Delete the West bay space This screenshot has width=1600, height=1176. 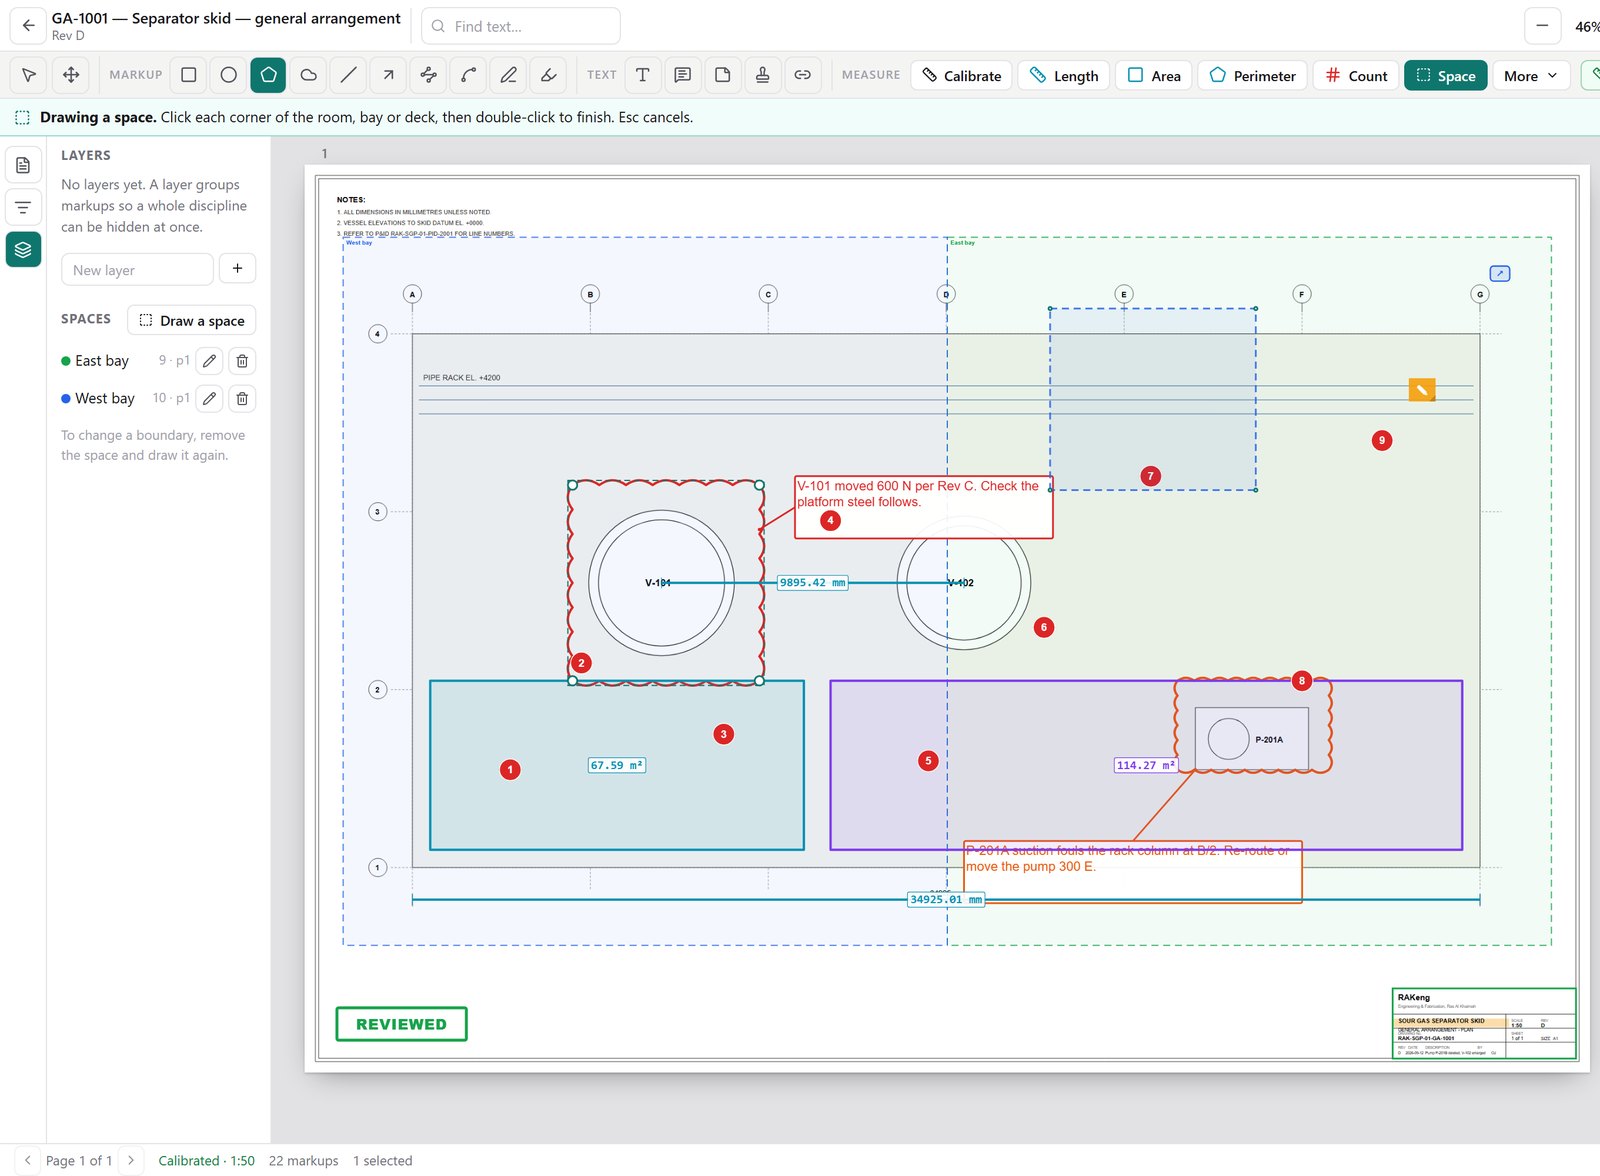click(242, 399)
